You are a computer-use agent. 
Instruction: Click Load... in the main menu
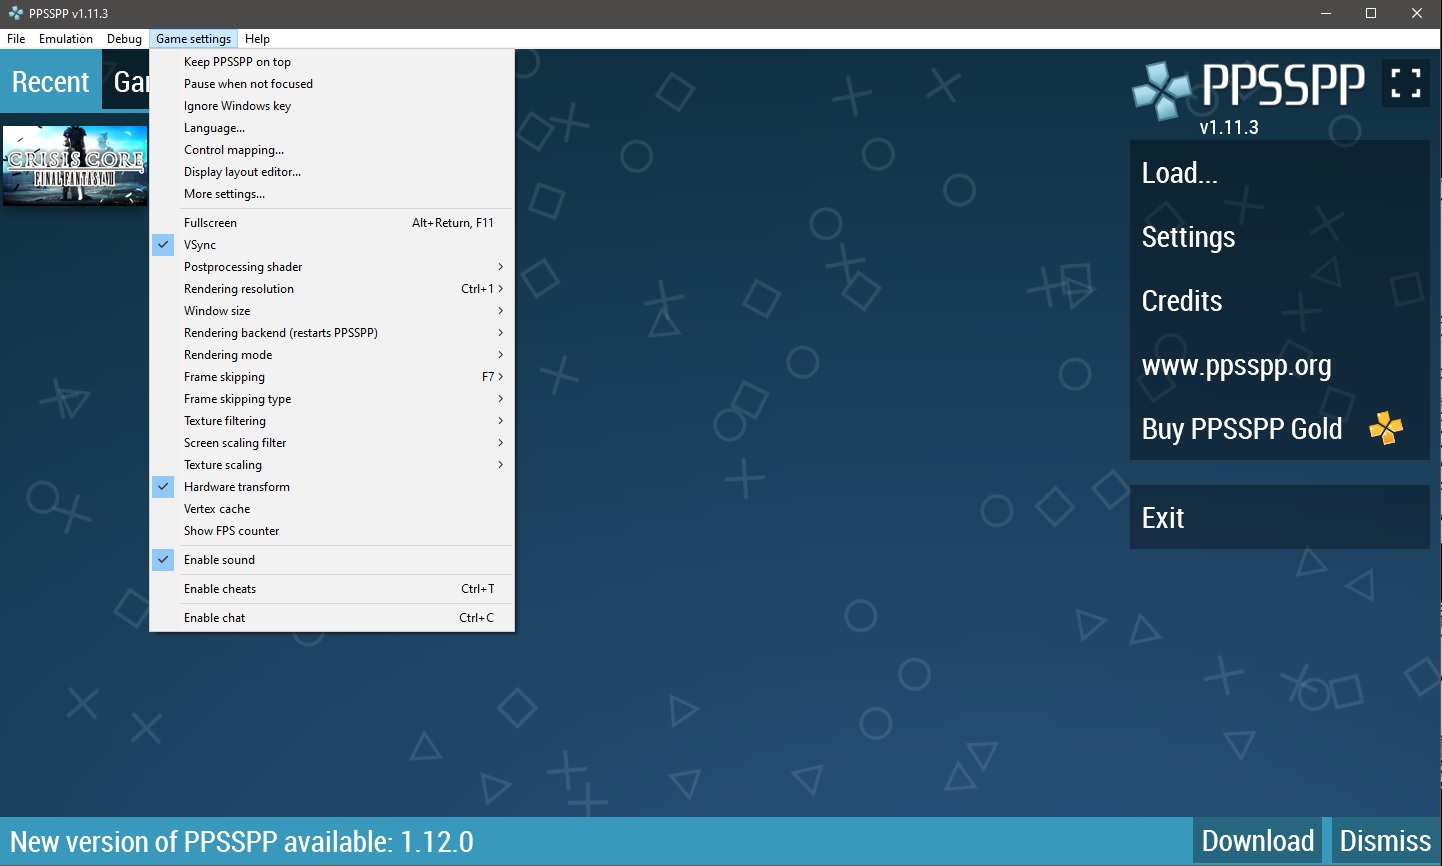tap(1180, 174)
